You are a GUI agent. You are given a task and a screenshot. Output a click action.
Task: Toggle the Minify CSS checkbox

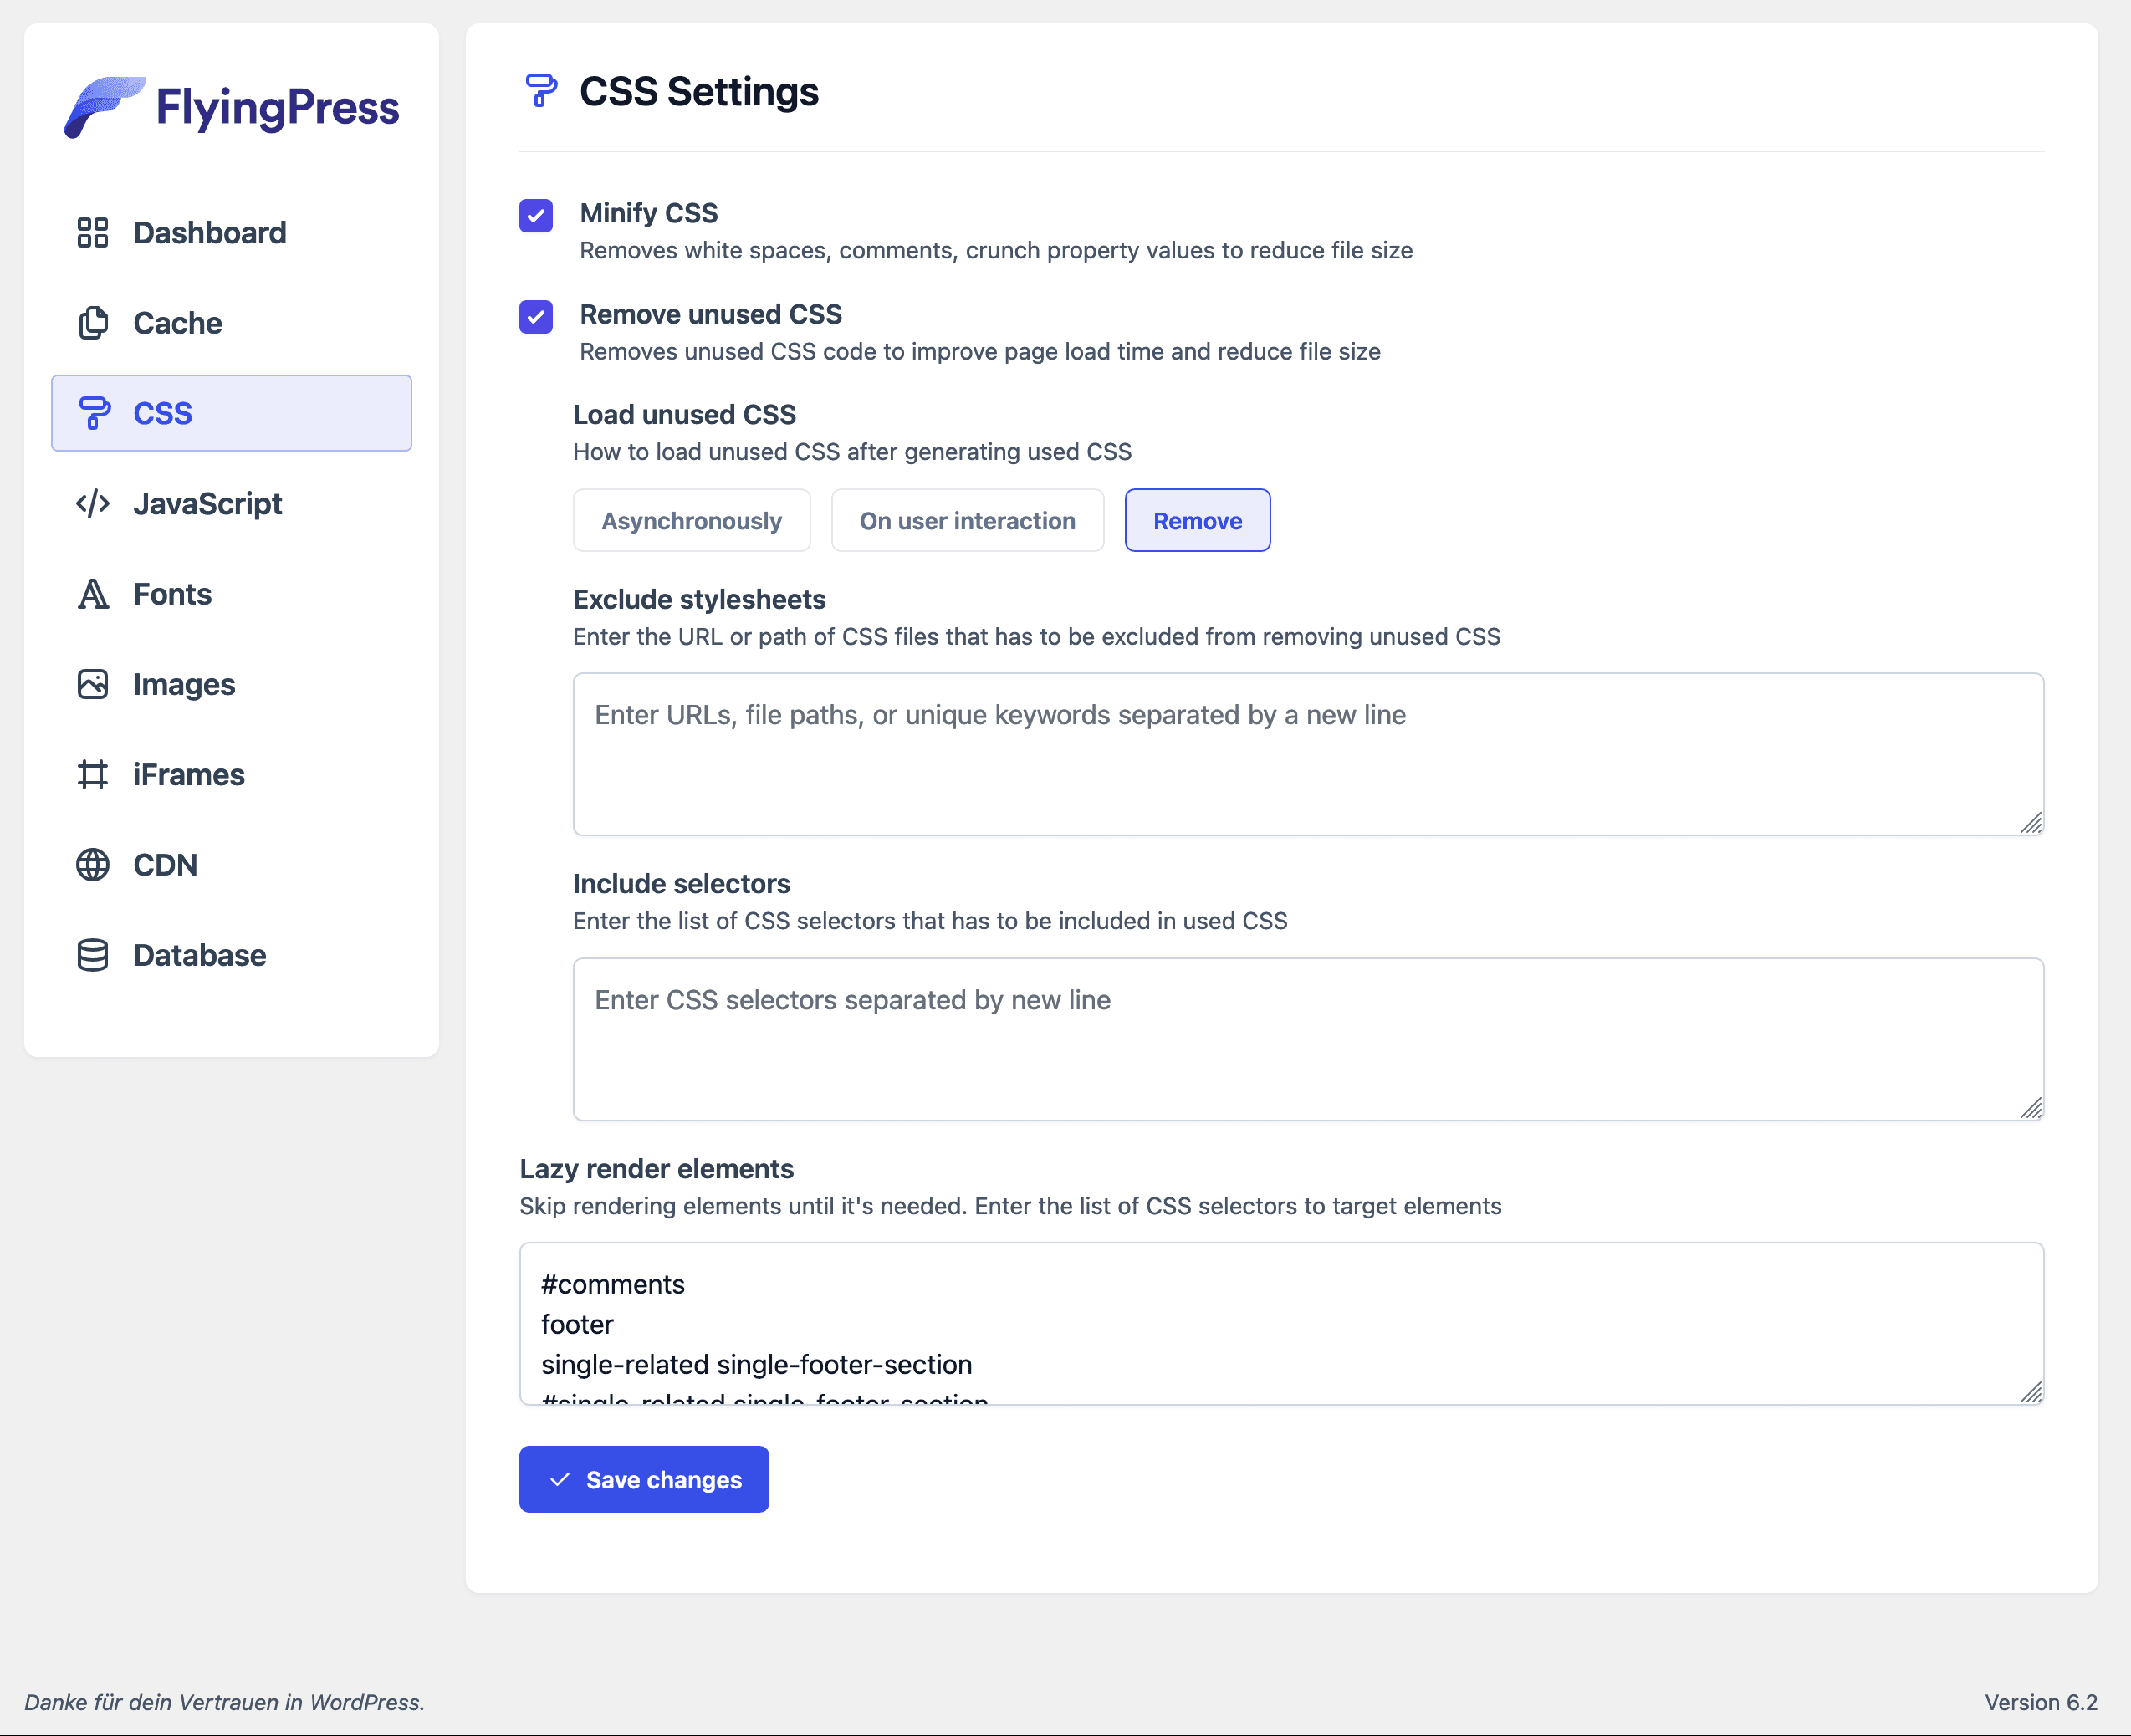click(x=536, y=214)
